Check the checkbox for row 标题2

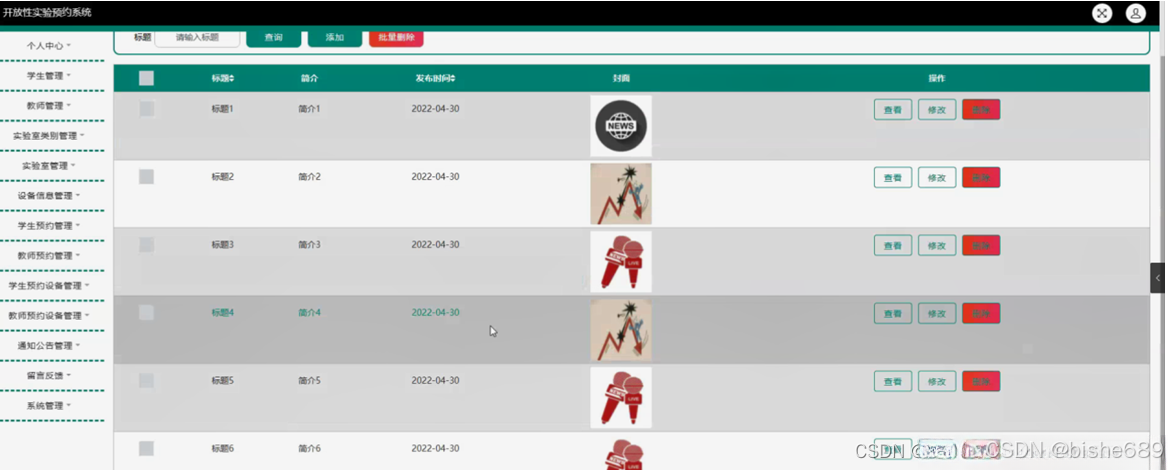pyautogui.click(x=147, y=177)
